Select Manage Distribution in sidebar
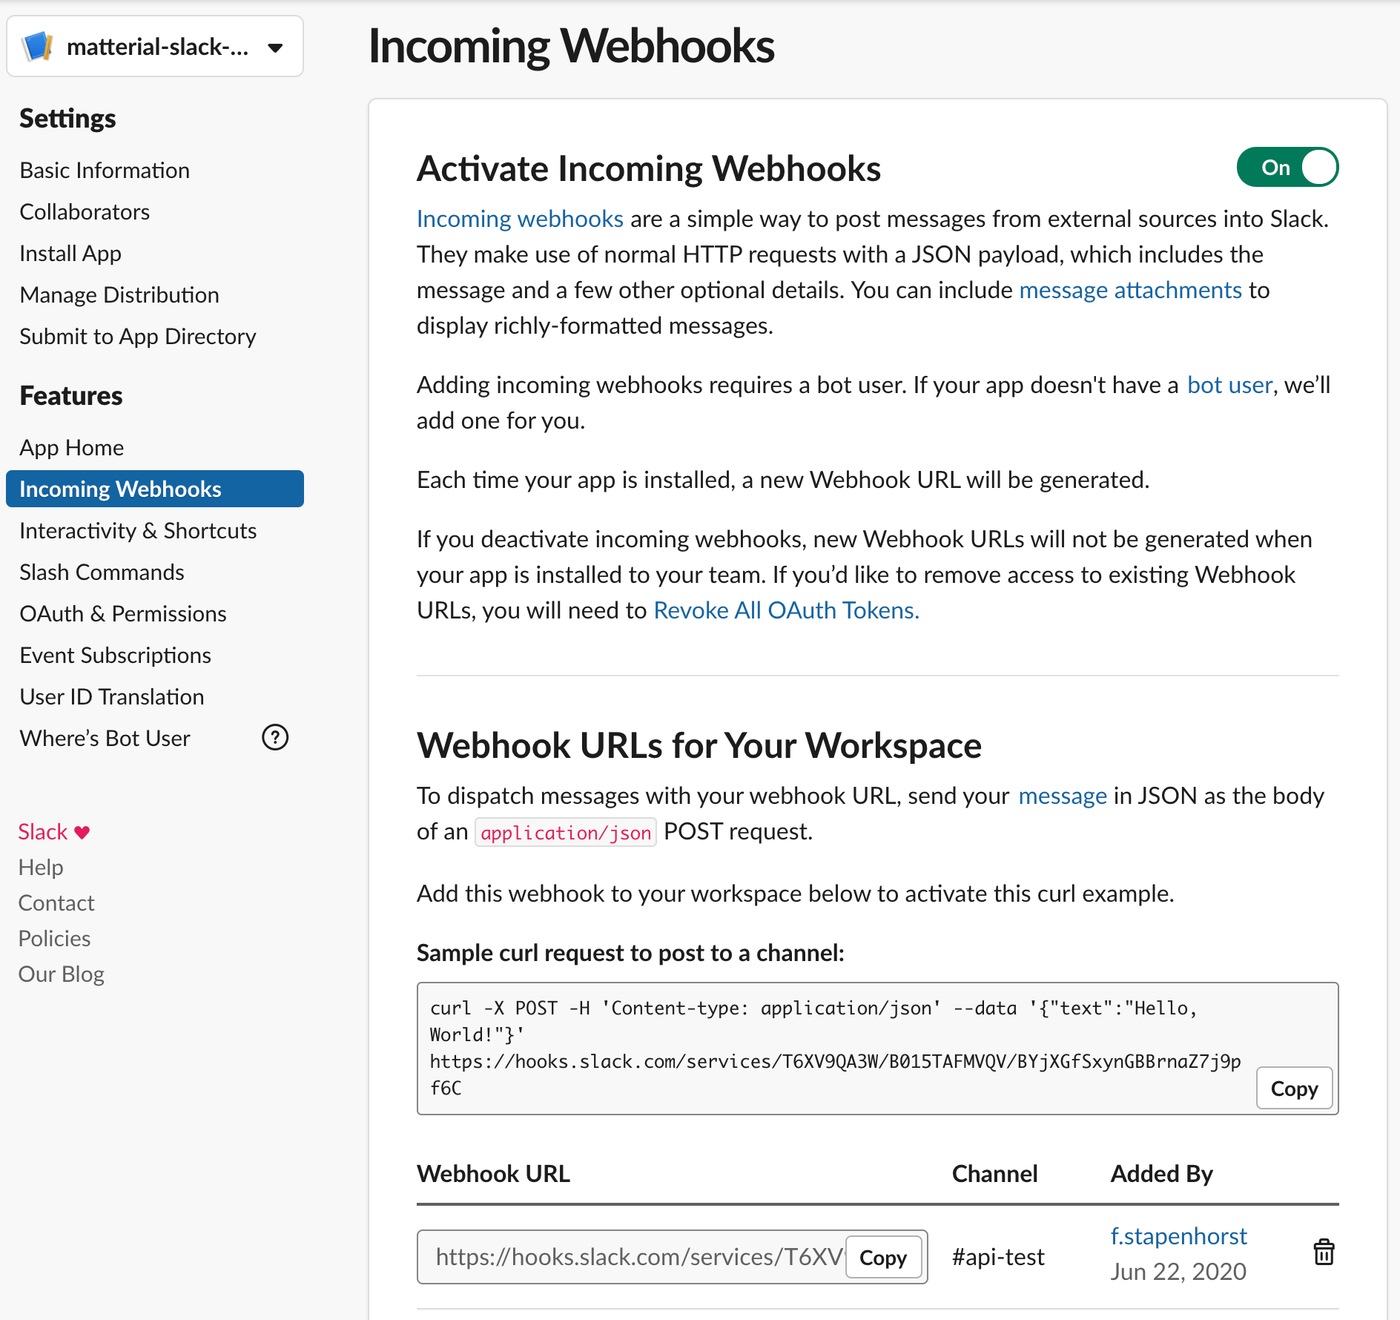 (120, 295)
